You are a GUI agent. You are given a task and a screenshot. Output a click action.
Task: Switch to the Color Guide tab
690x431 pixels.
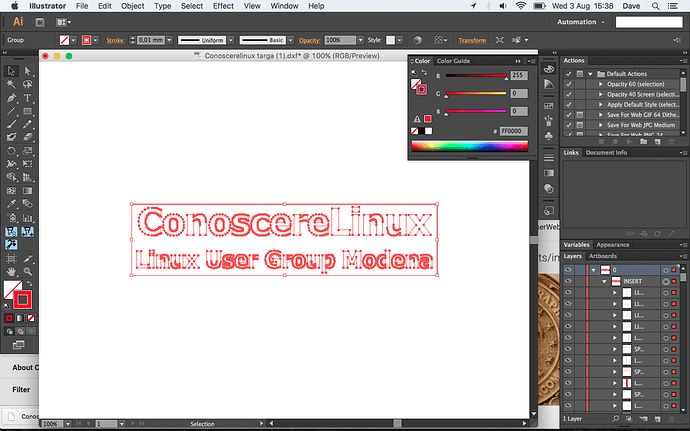453,61
